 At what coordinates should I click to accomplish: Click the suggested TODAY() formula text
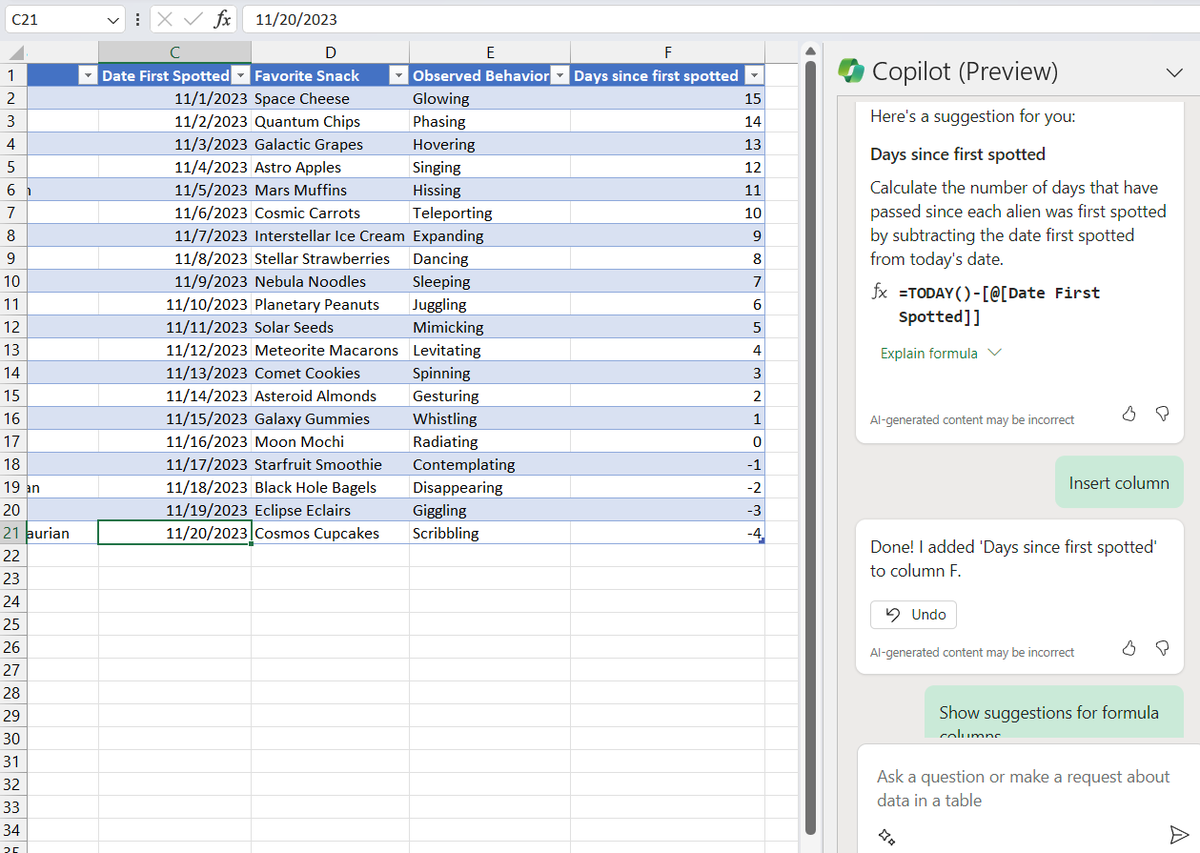click(x=998, y=305)
